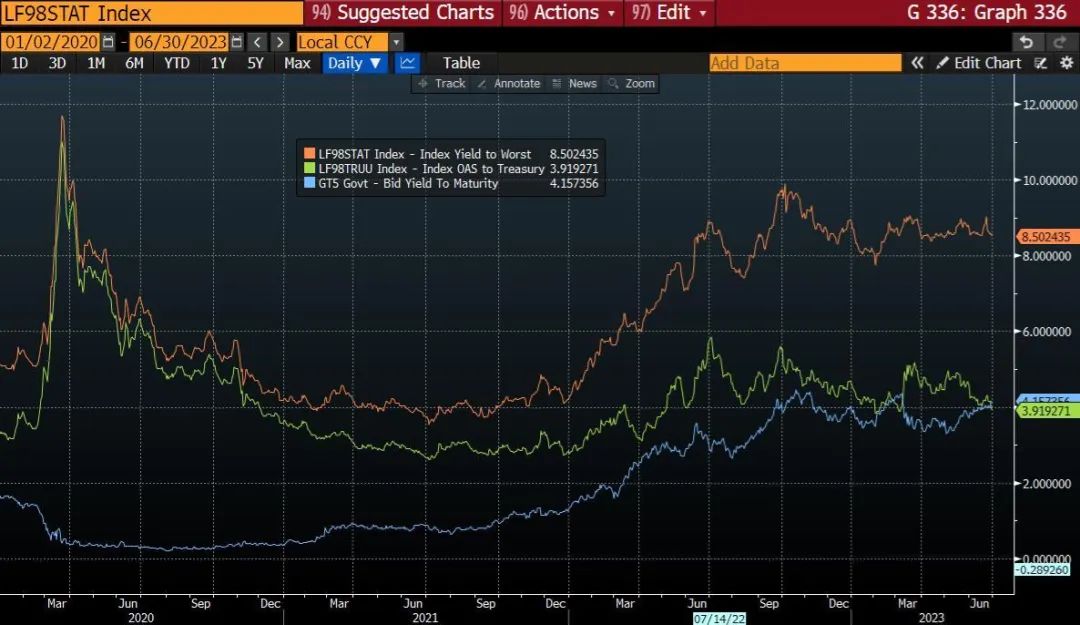
Task: Toggle the Track crosshair mode
Action: click(441, 84)
